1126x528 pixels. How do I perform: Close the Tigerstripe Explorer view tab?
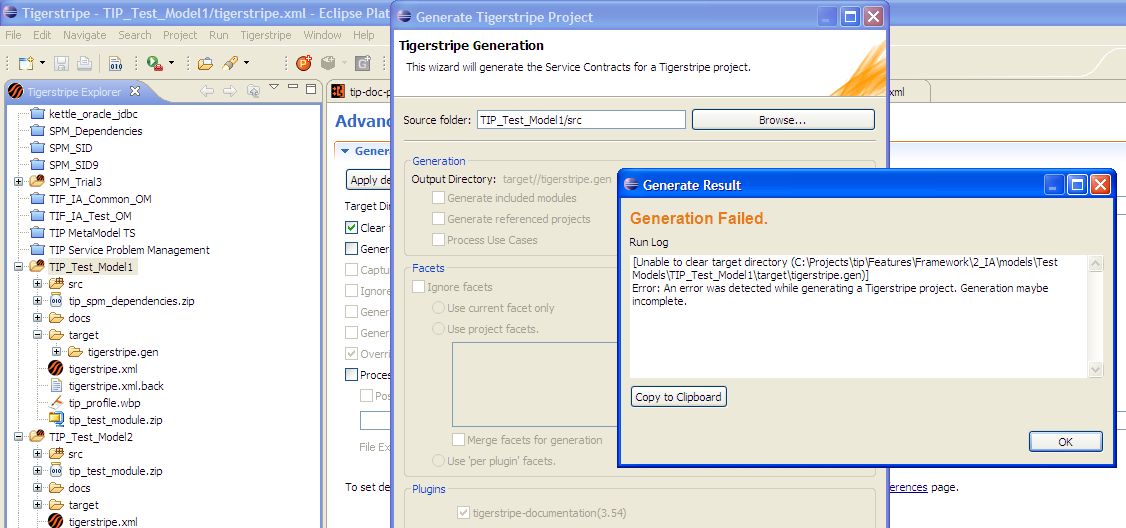[x=135, y=91]
